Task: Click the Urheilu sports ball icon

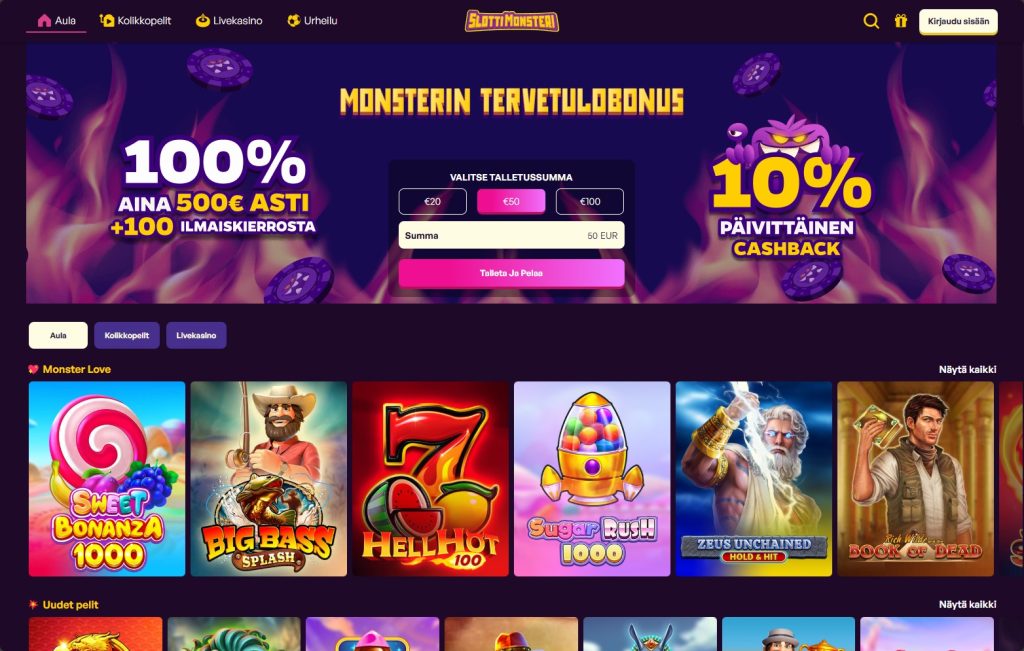Action: 294,20
